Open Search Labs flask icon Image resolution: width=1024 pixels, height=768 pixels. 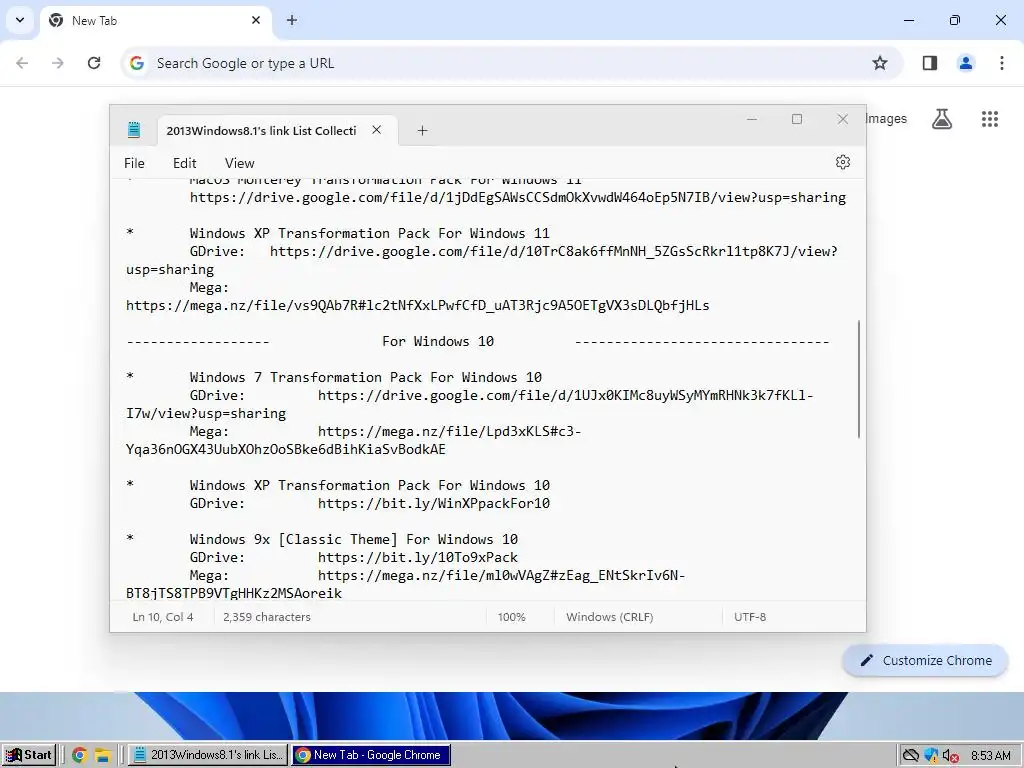pyautogui.click(x=942, y=119)
